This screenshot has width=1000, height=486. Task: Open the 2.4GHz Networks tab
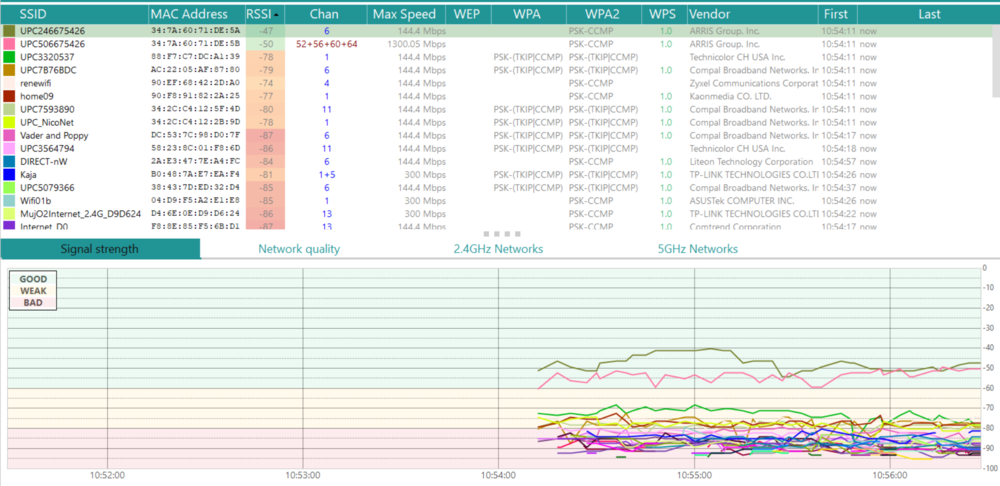[498, 249]
